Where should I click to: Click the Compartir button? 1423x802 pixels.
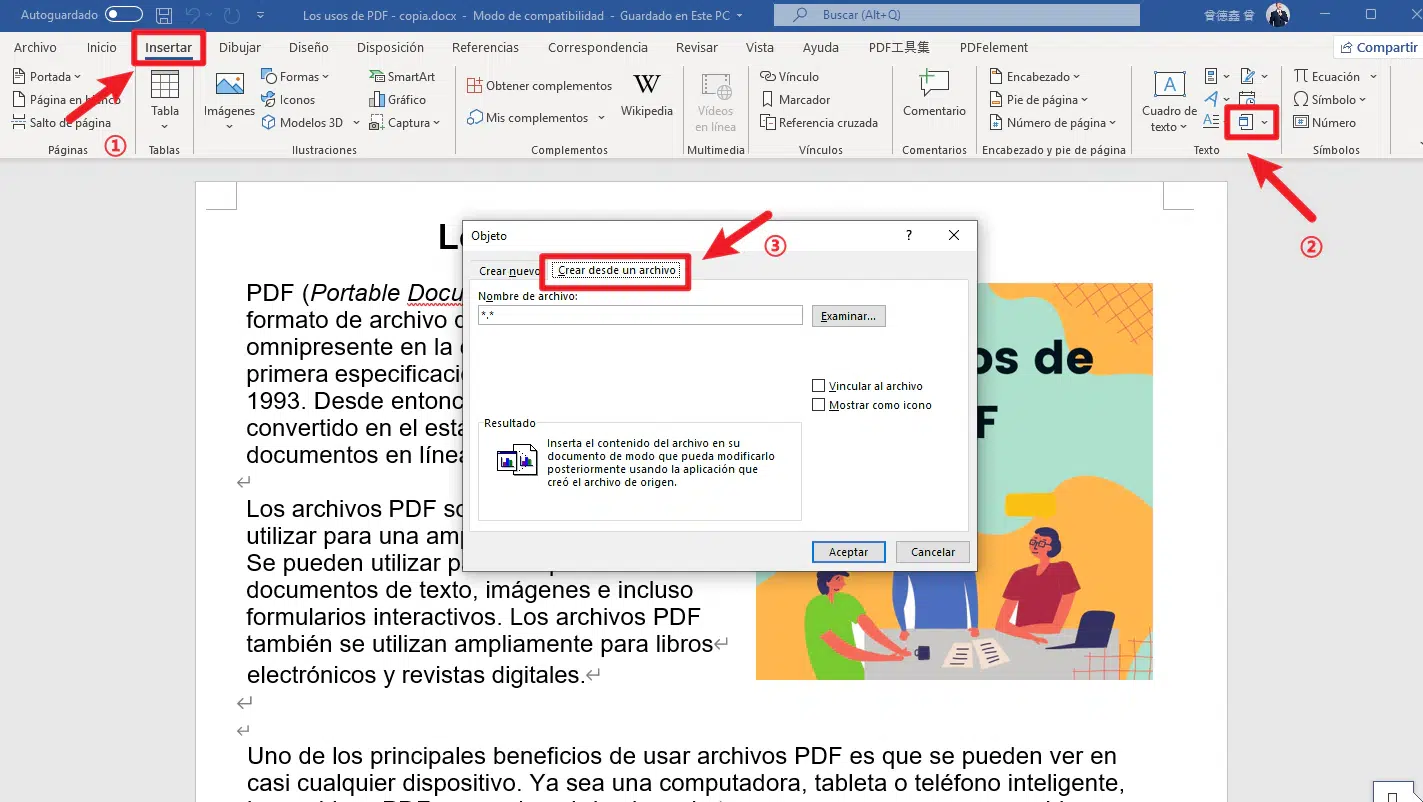point(1378,47)
